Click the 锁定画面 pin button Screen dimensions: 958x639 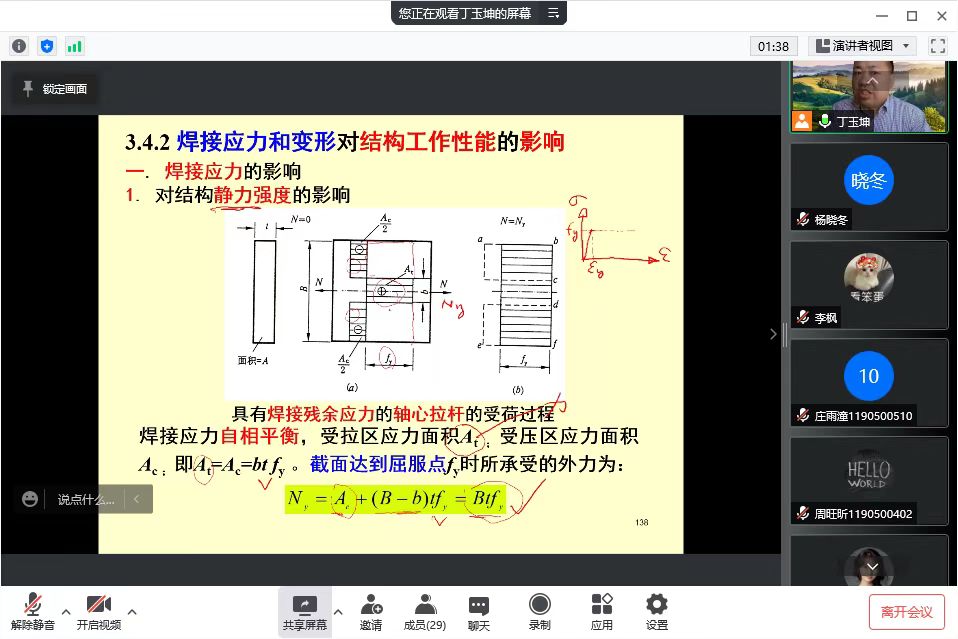(55, 89)
